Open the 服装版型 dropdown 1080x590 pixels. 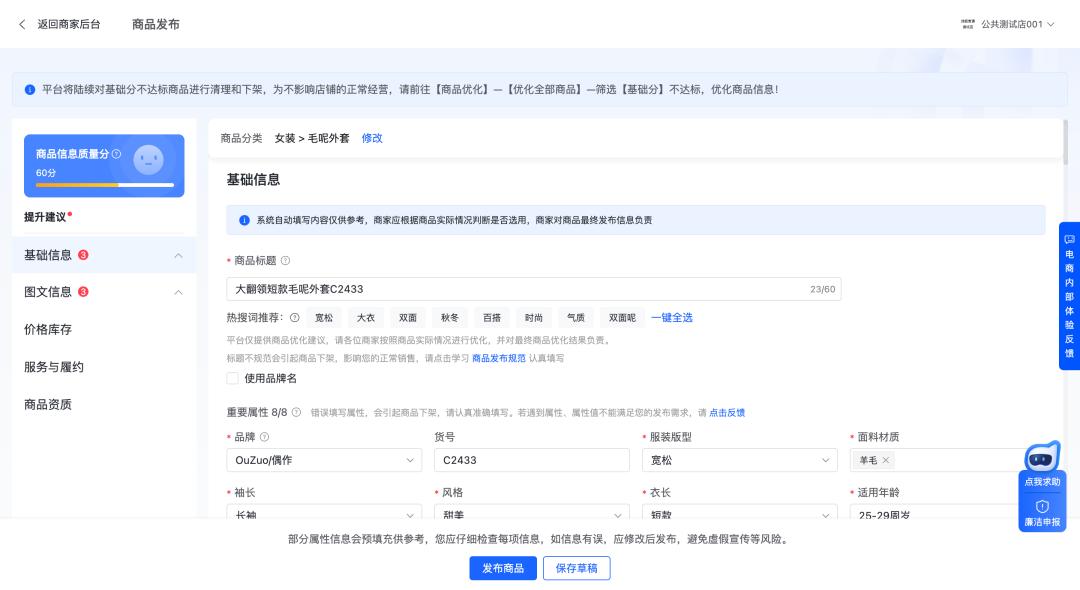[739, 460]
